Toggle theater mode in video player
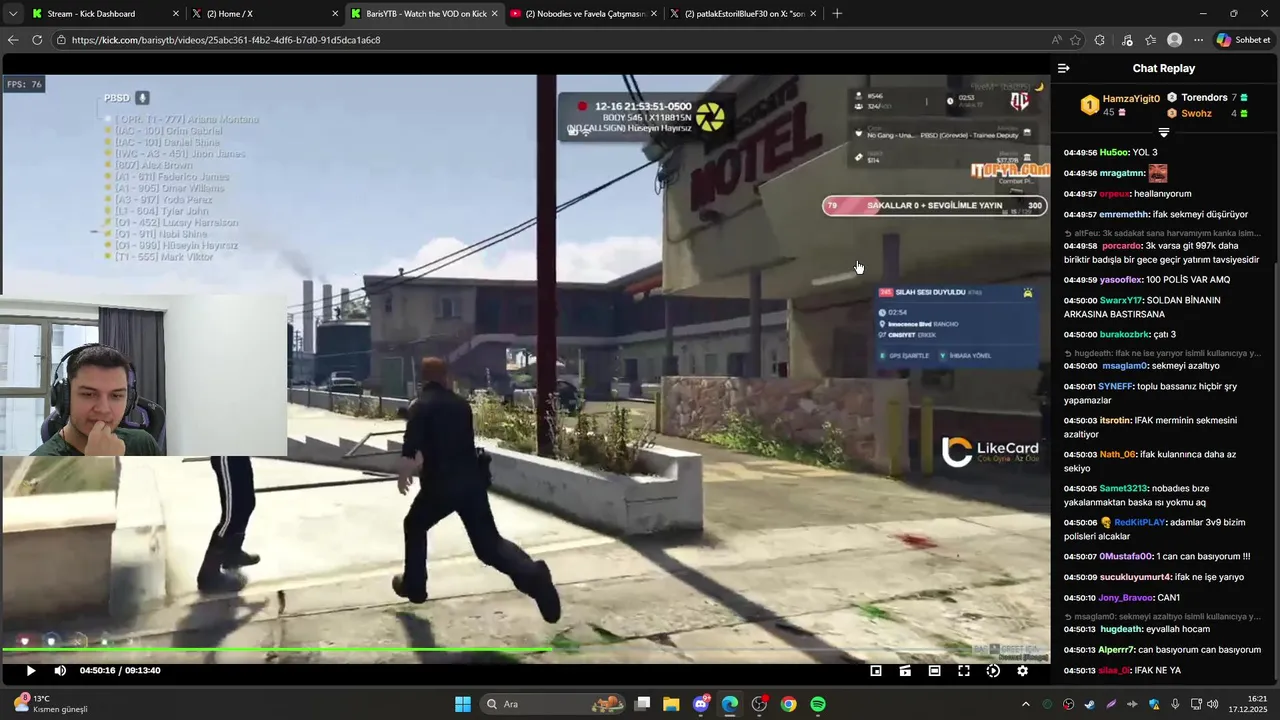The height and width of the screenshot is (720, 1280). pos(934,671)
